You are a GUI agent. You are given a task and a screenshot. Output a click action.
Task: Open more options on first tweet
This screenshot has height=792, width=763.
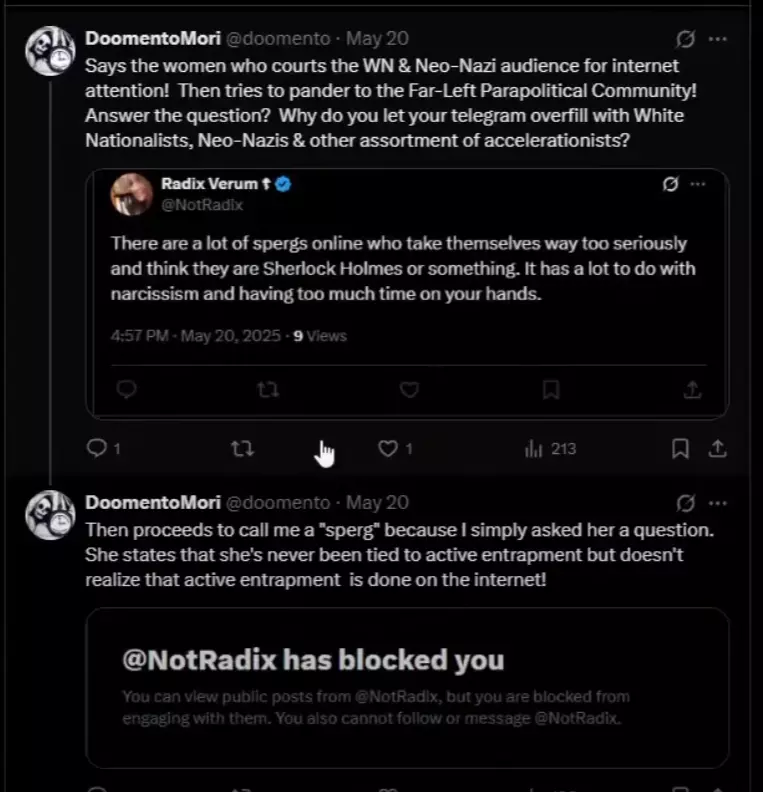[718, 39]
